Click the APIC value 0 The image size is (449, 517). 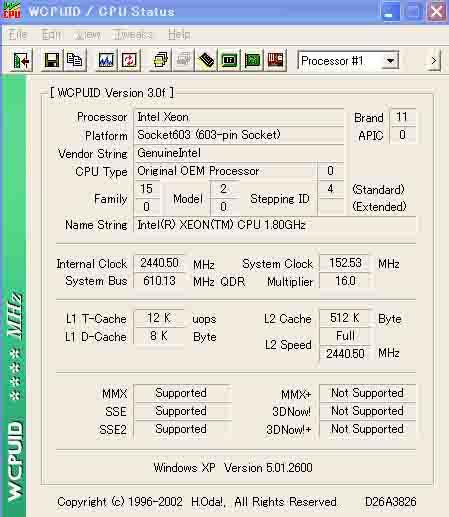pyautogui.click(x=402, y=135)
